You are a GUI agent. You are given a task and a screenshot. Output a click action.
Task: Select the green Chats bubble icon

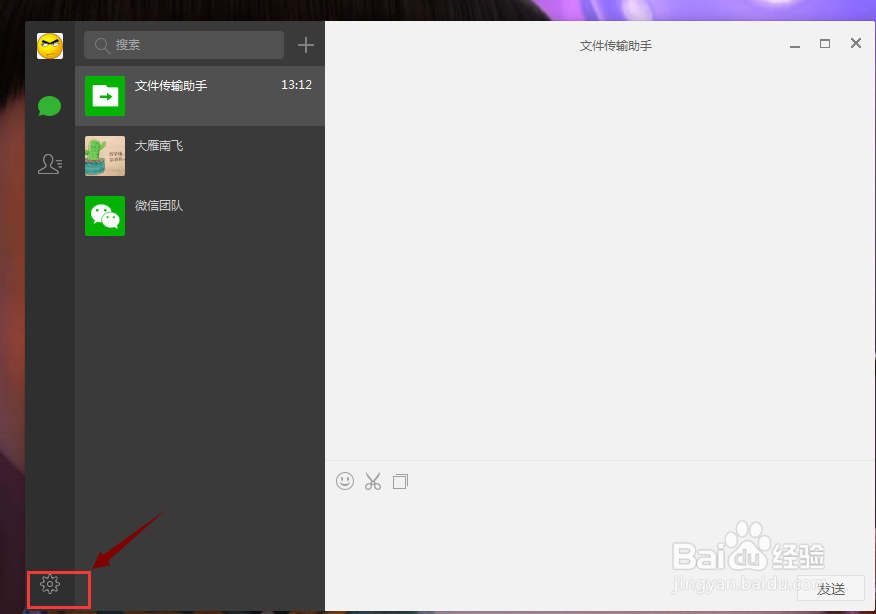click(x=49, y=105)
